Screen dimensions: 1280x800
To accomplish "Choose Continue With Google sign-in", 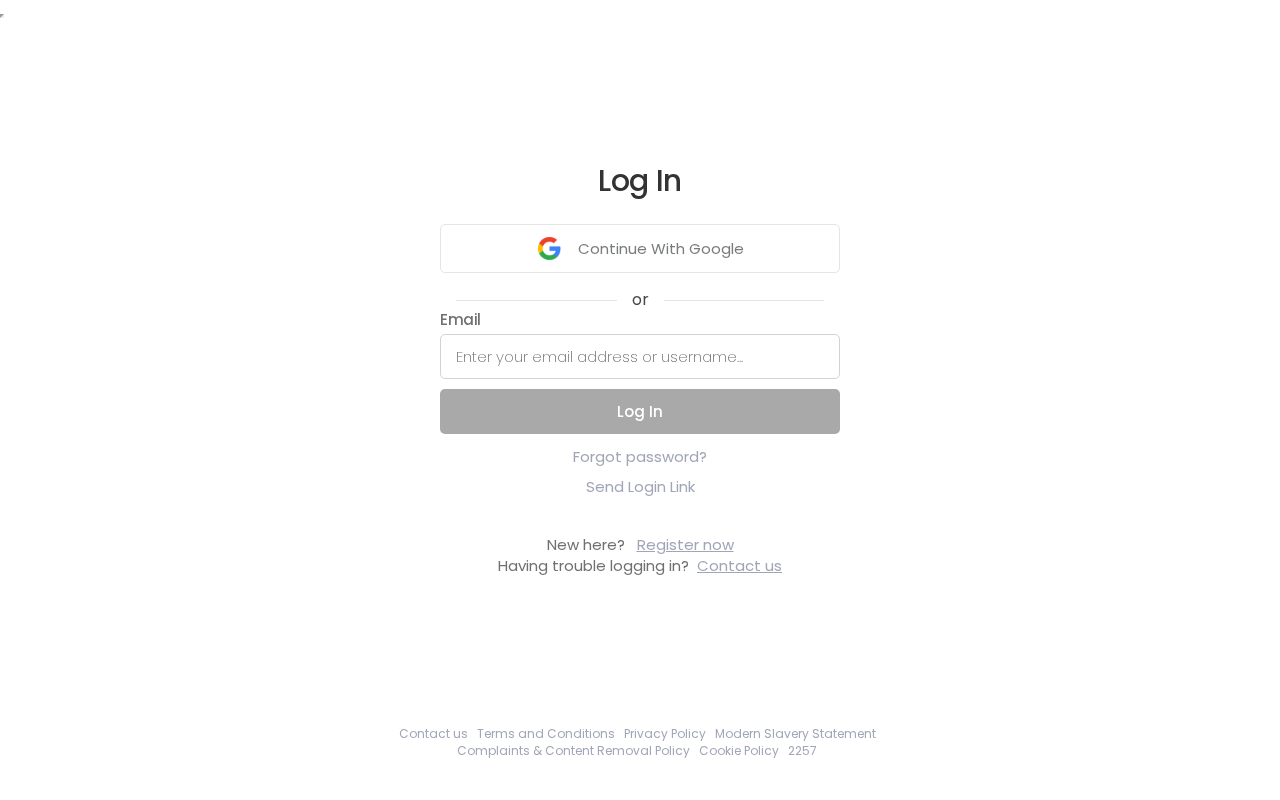I will [640, 249].
